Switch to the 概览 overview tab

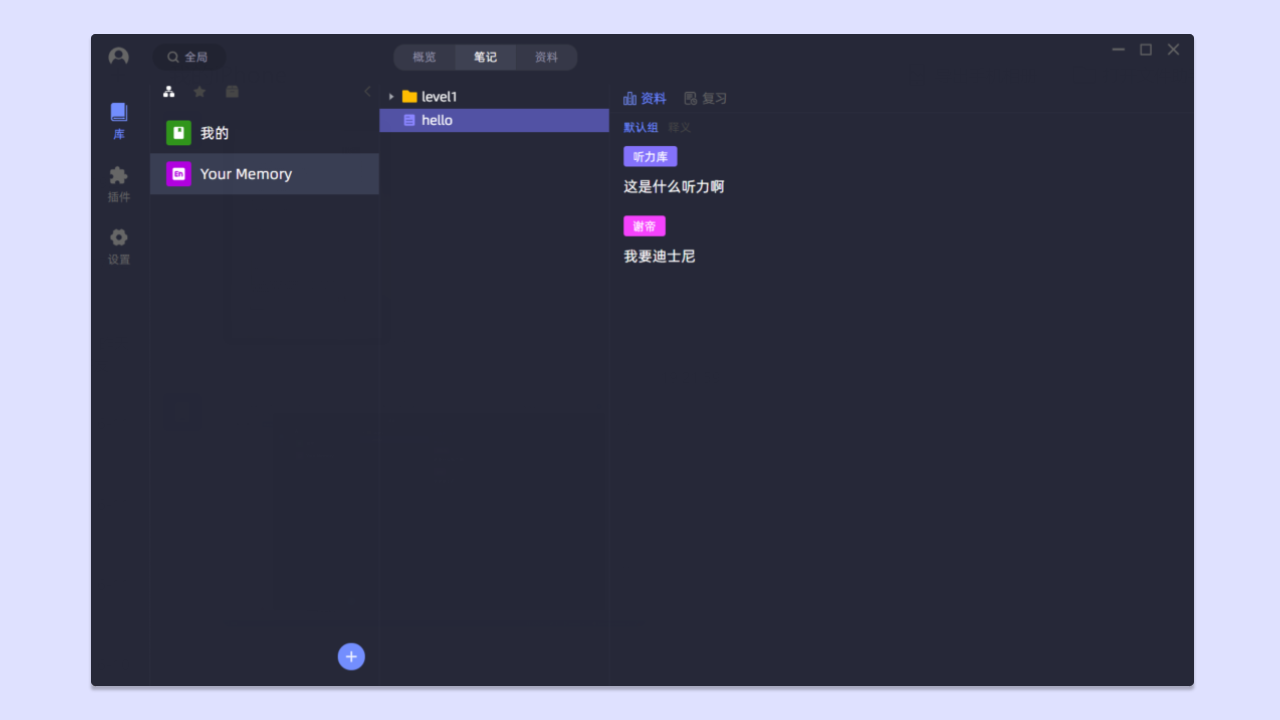(x=425, y=57)
